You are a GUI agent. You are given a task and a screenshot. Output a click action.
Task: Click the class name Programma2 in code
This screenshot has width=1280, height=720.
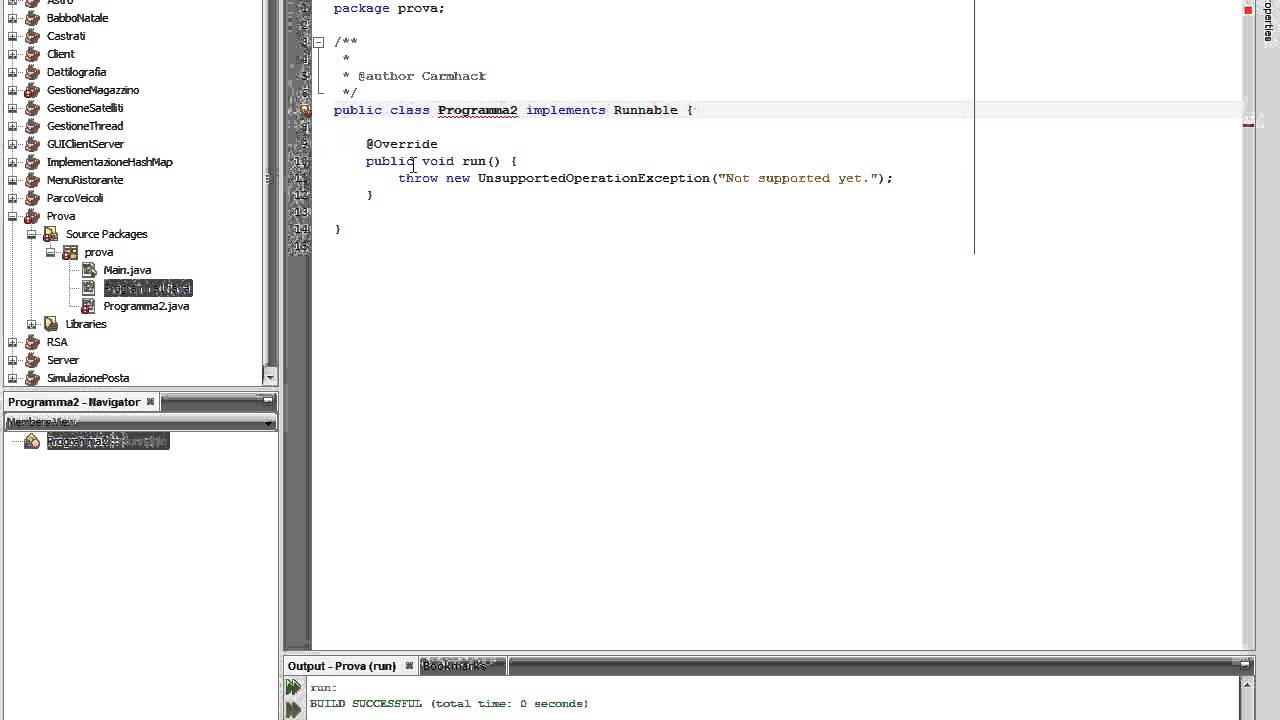[478, 110]
